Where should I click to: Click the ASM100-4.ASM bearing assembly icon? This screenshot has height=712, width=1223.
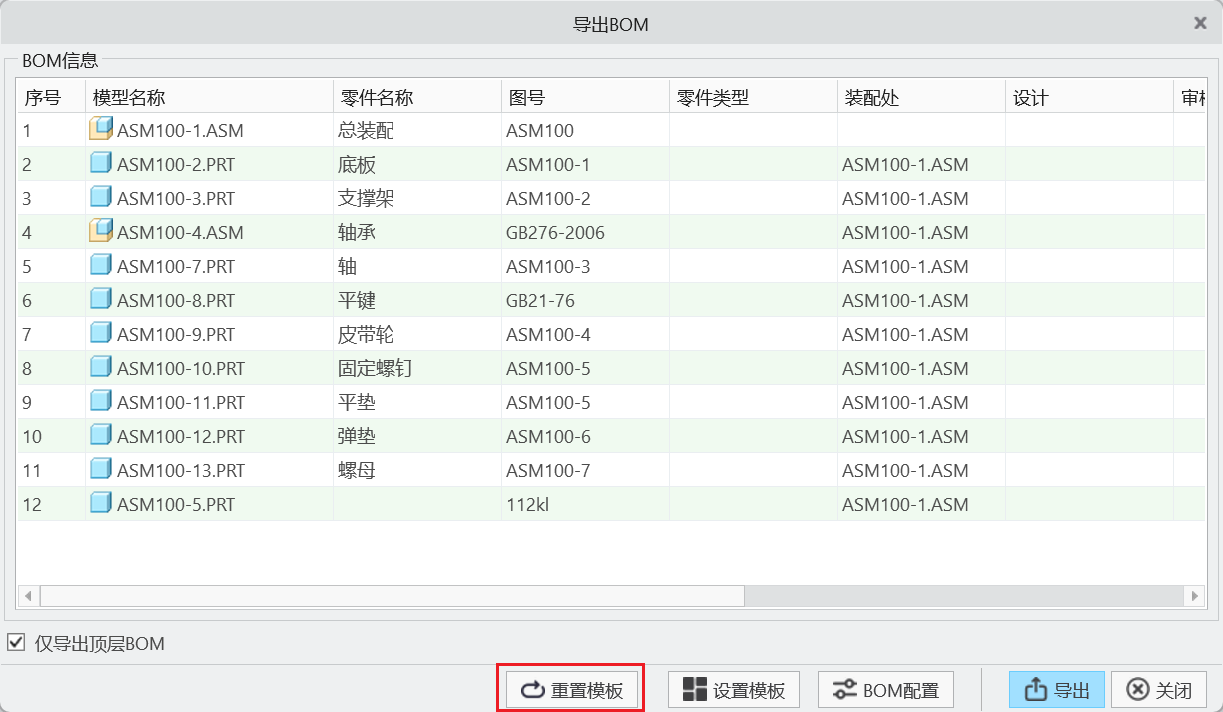tap(101, 231)
